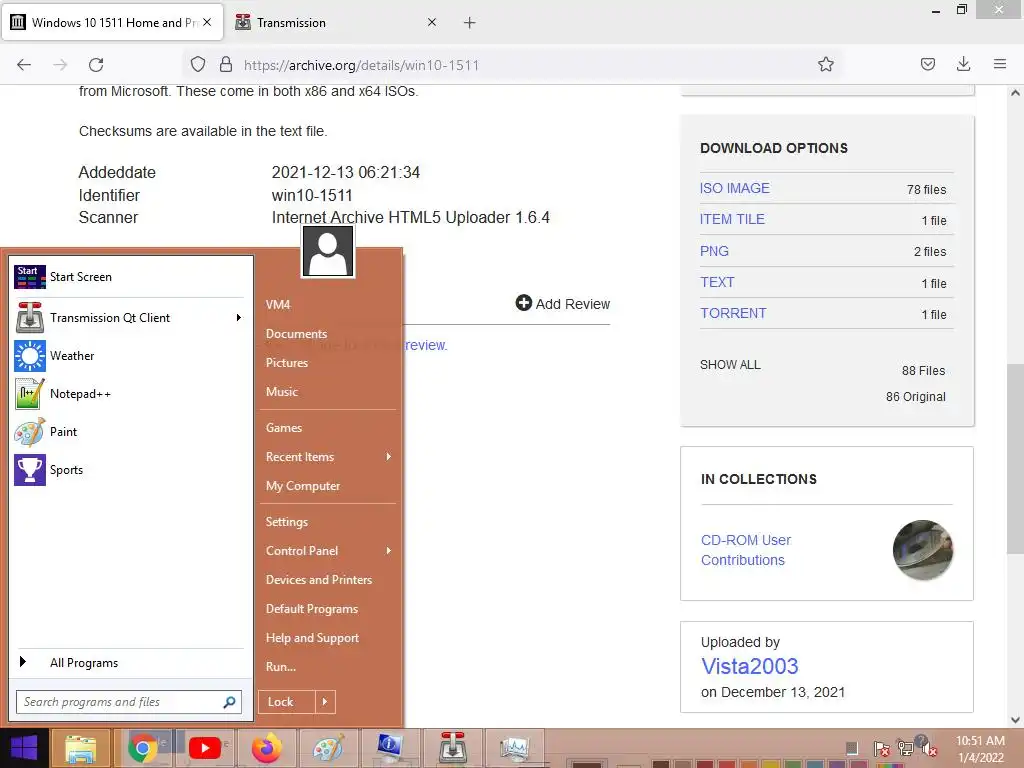1024x768 pixels.
Task: Switch to Firefox on taskbar
Action: click(x=266, y=748)
